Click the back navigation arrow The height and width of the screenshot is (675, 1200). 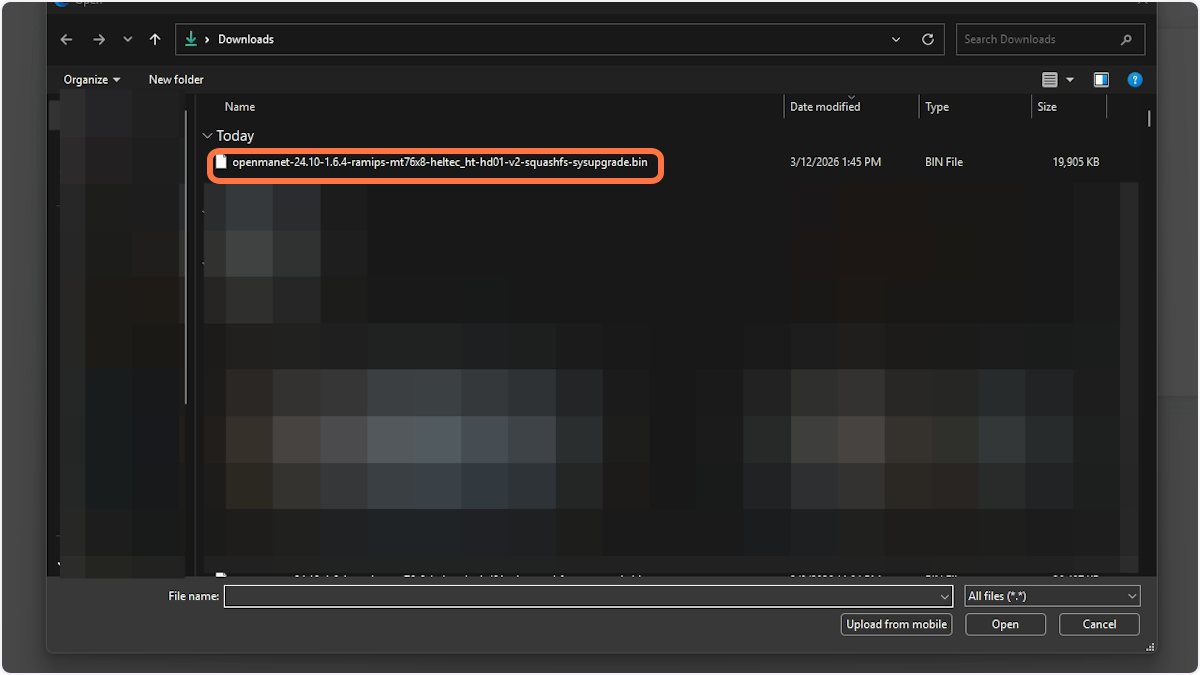click(66, 39)
